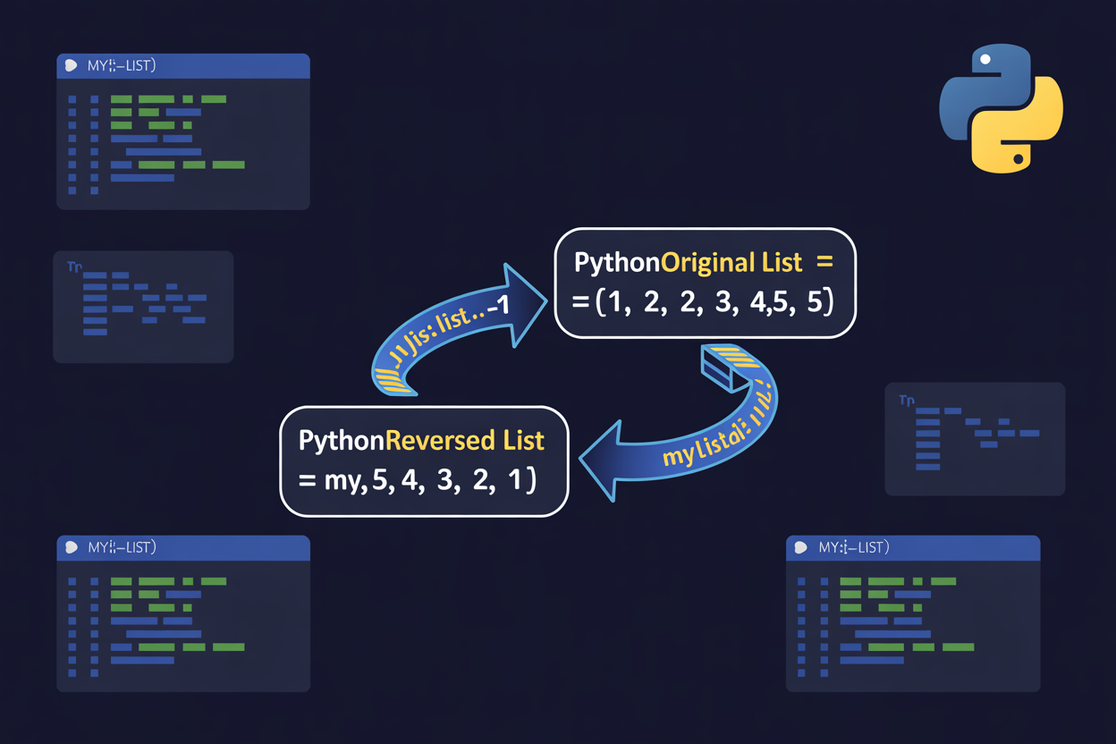Click the Python logo
The image size is (1116, 744).
1001,108
